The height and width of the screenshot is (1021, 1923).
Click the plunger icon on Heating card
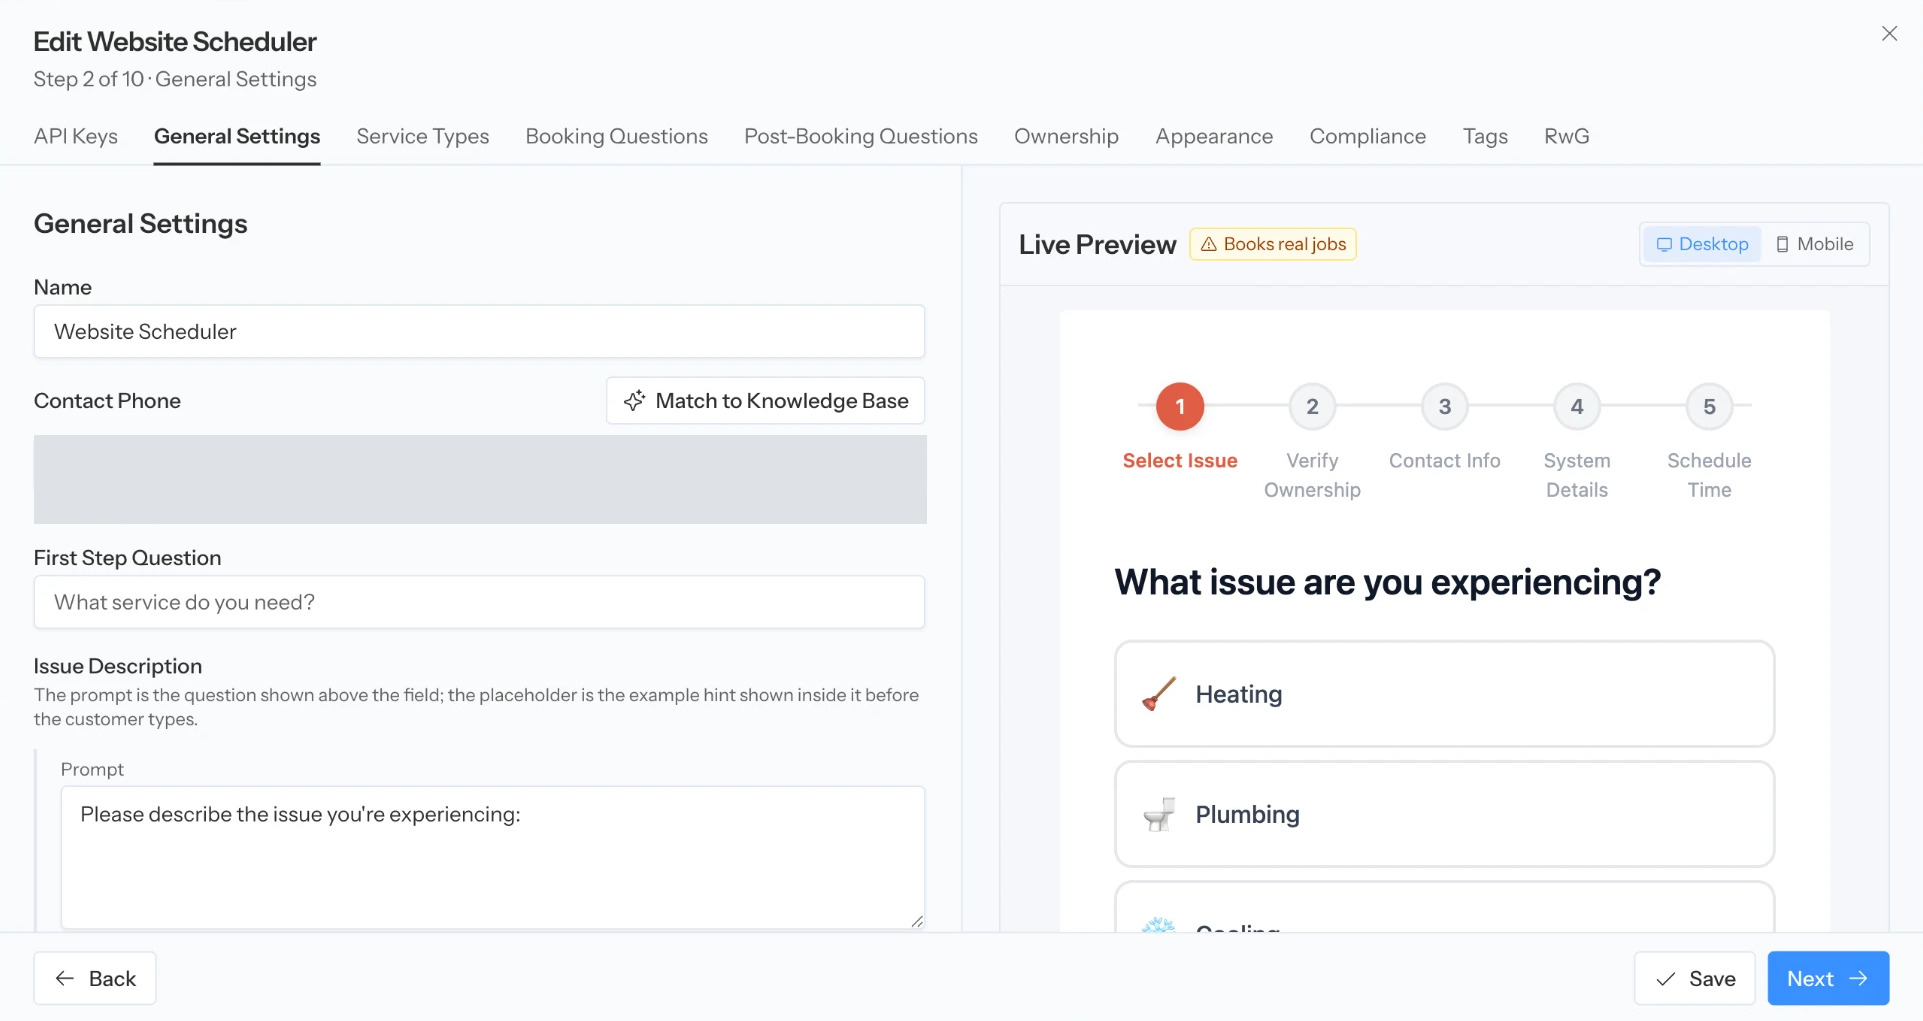coord(1159,694)
